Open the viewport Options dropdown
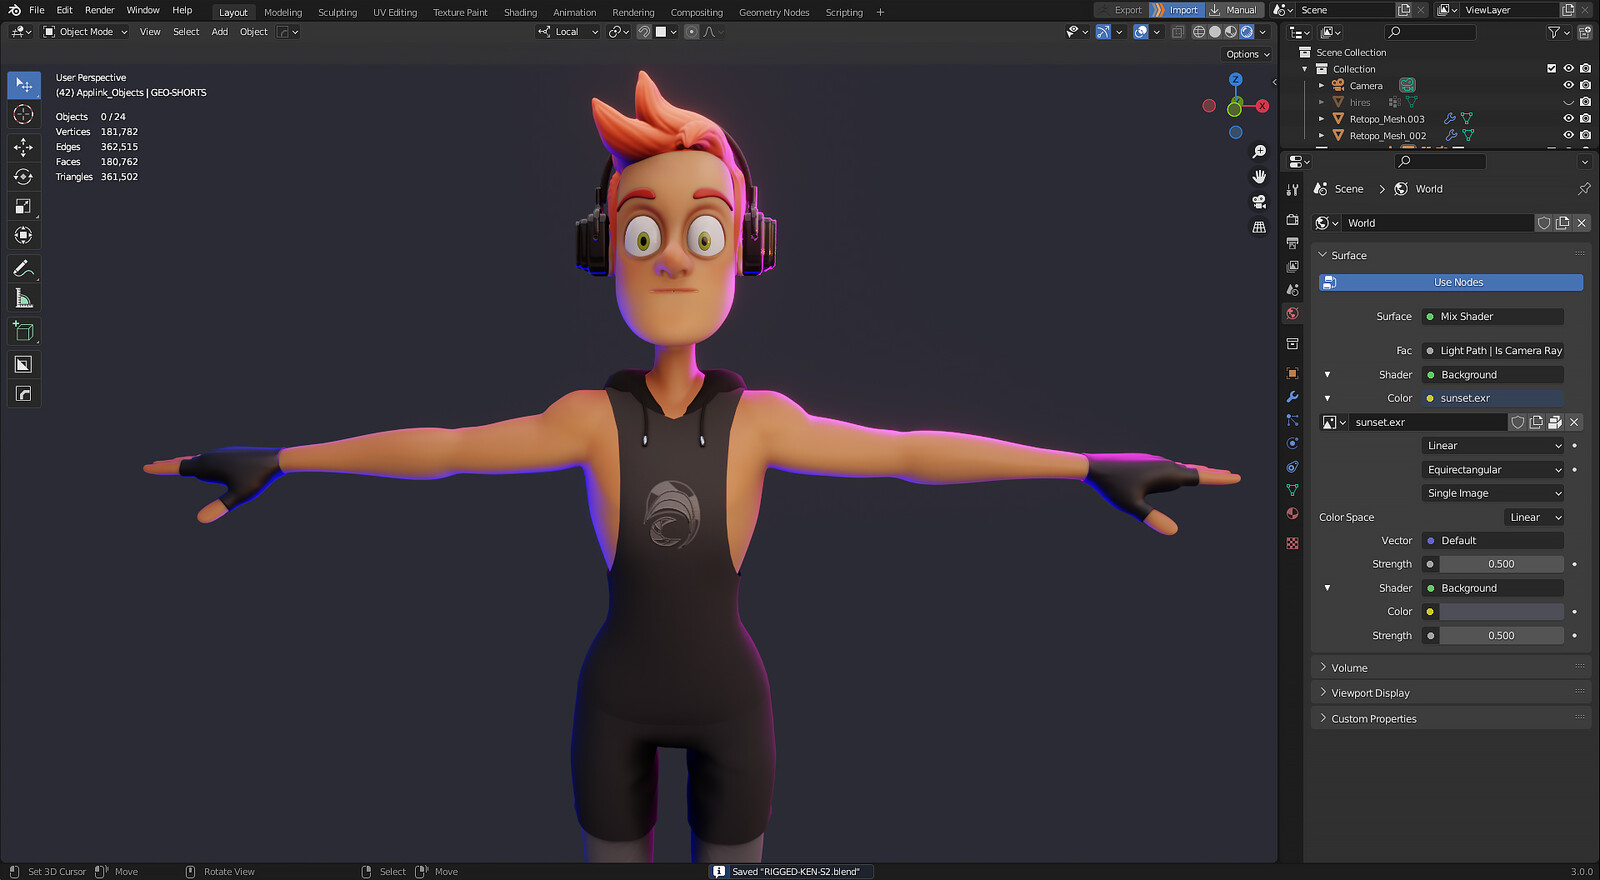1600x880 pixels. (1247, 55)
